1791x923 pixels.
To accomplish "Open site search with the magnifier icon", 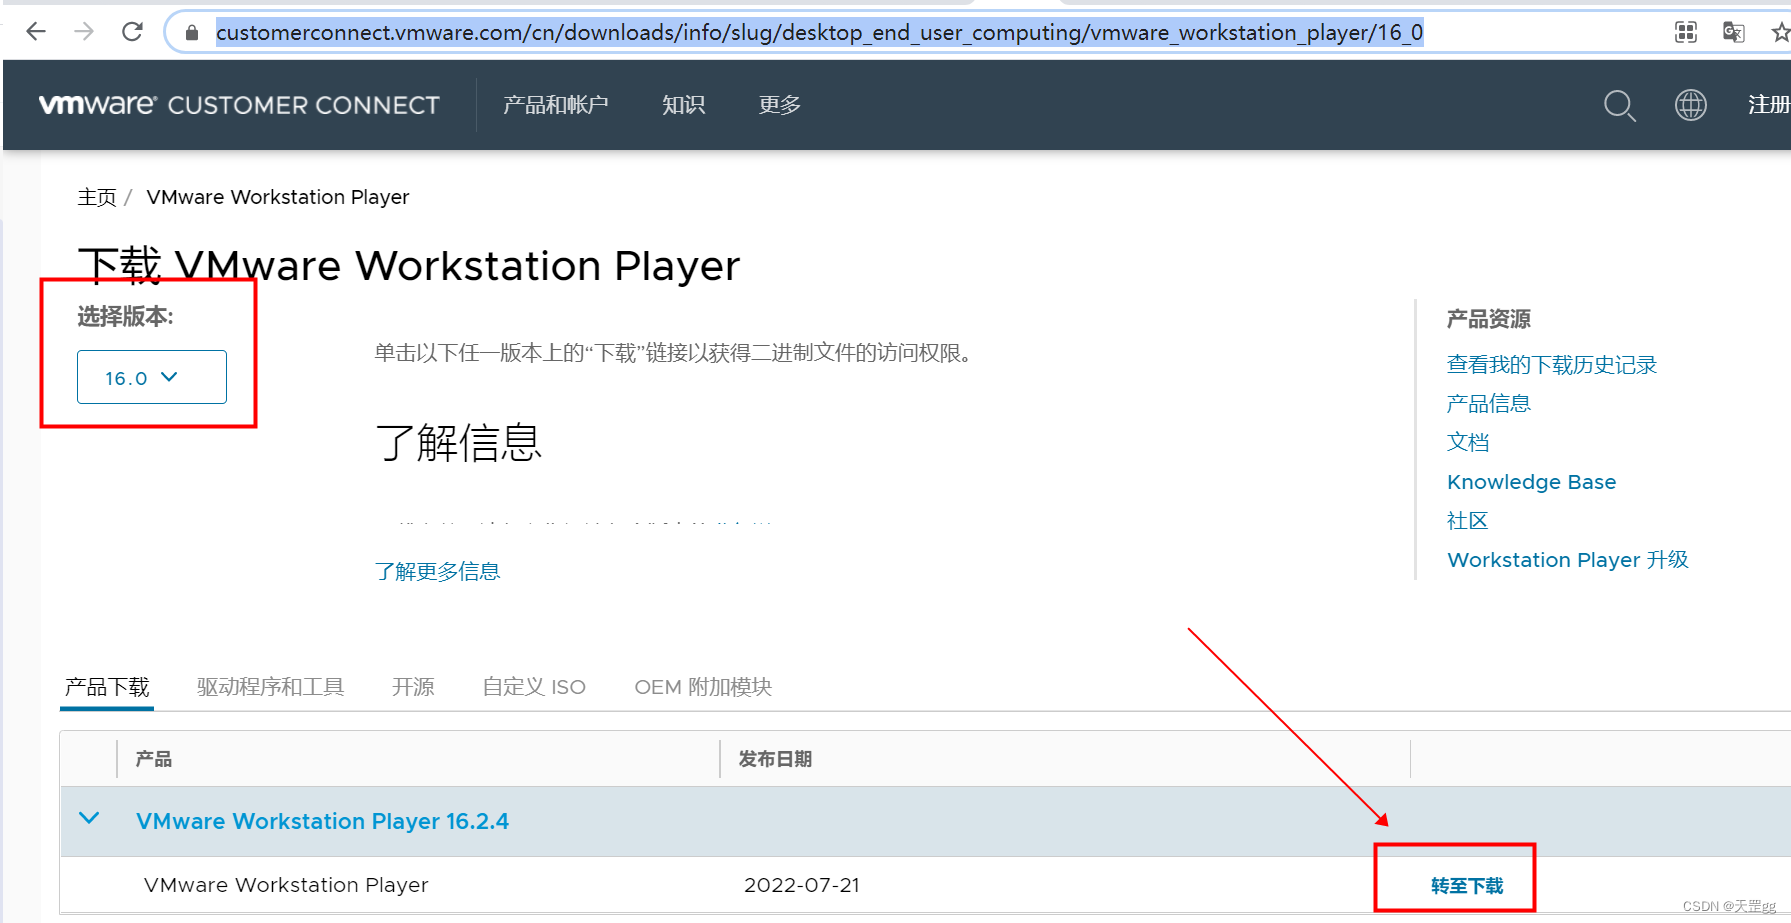I will [x=1620, y=105].
